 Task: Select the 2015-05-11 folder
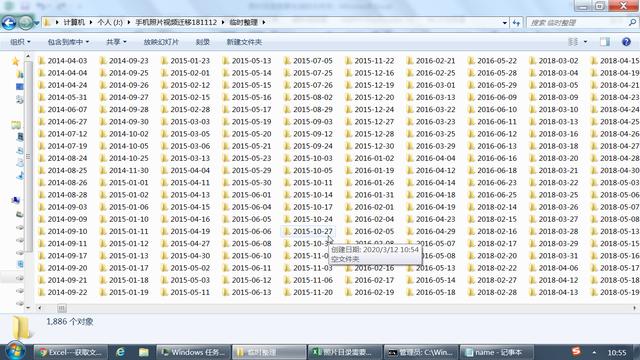185,292
